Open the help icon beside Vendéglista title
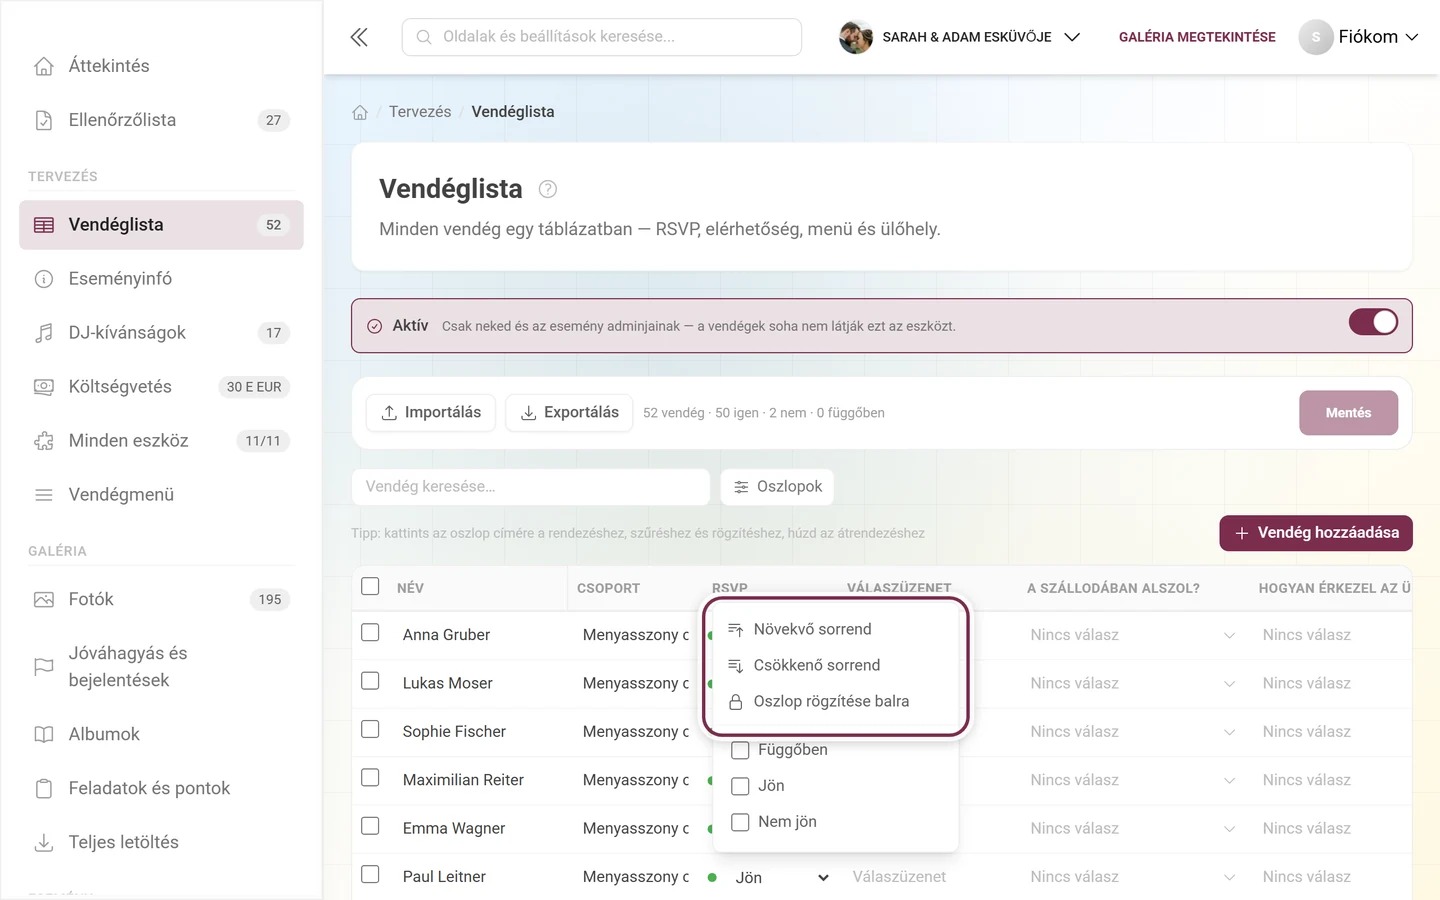 coord(548,189)
